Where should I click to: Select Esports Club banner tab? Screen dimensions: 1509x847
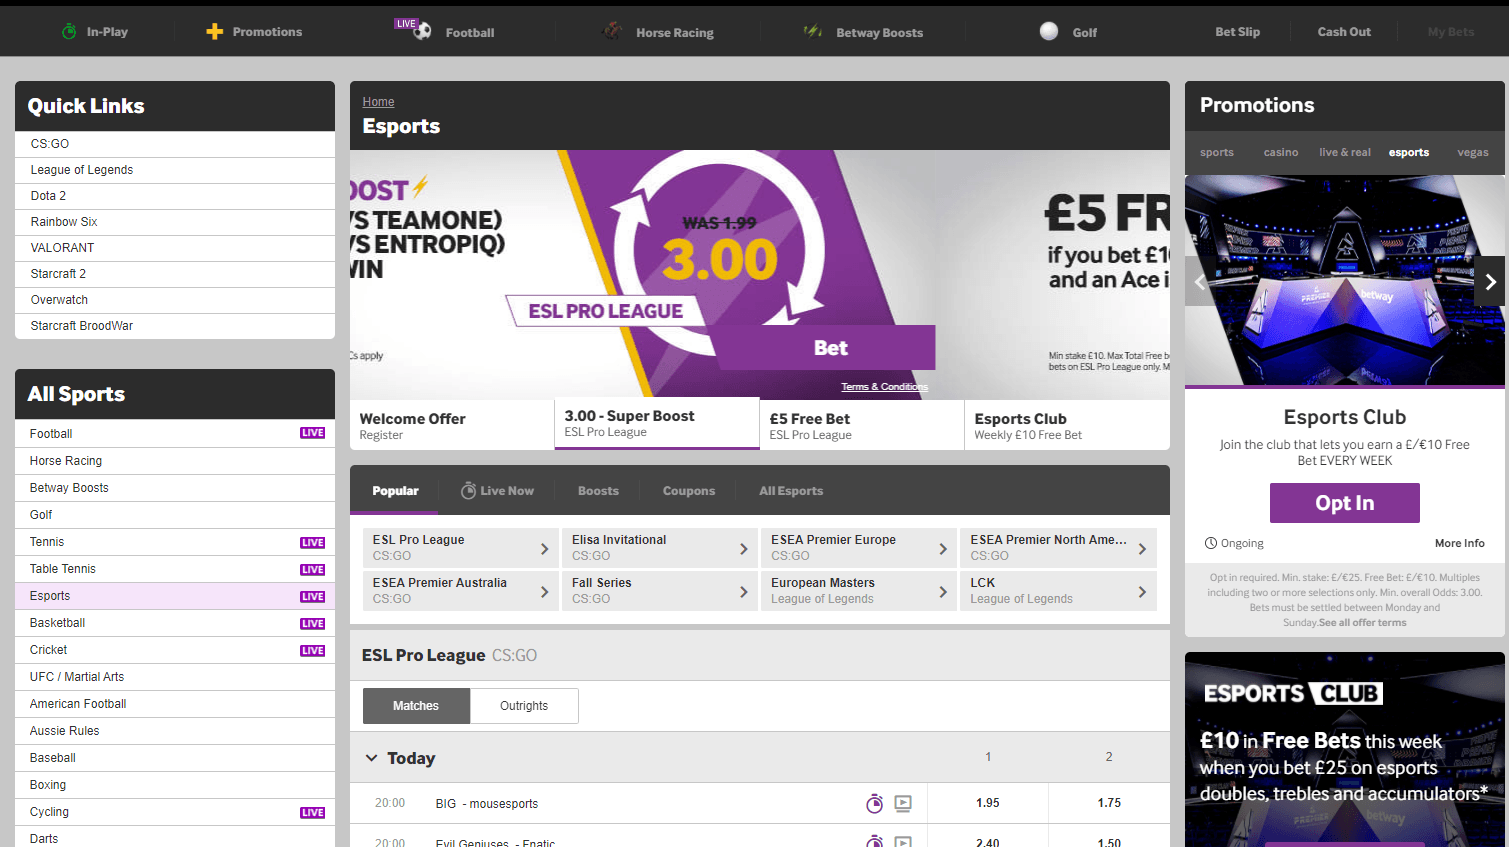(x=1067, y=425)
